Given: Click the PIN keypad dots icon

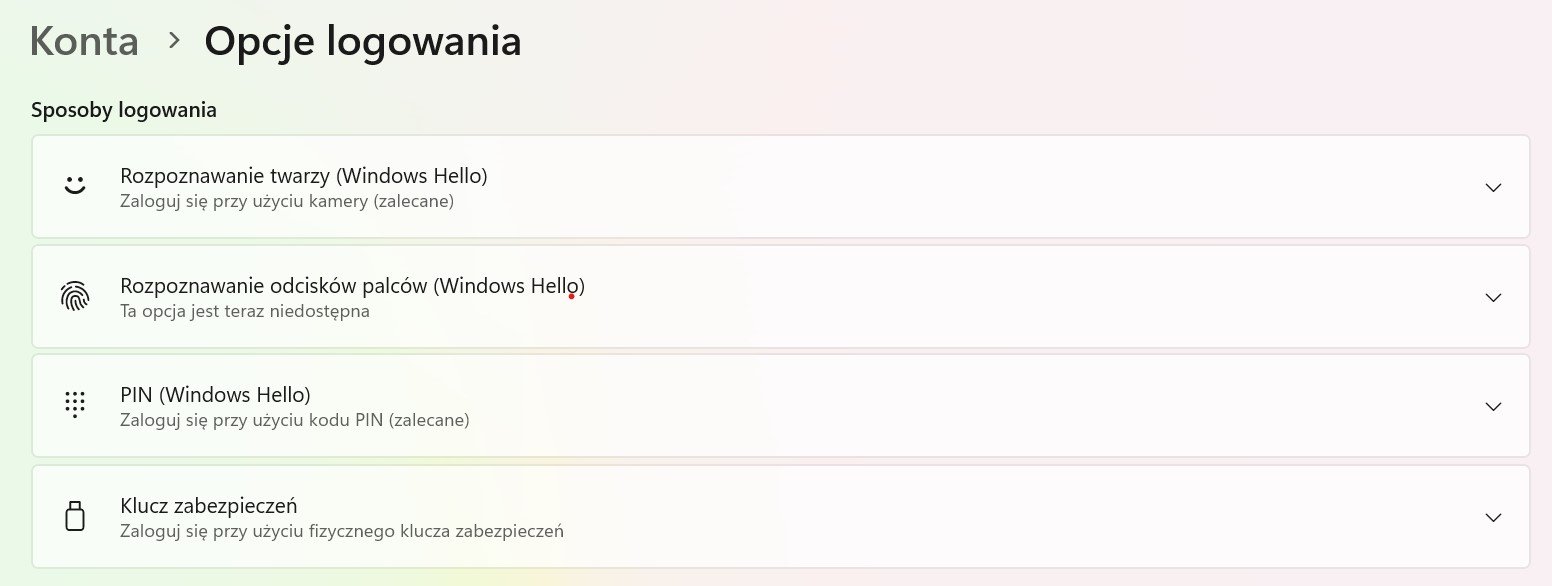Looking at the screenshot, I should click(x=75, y=404).
